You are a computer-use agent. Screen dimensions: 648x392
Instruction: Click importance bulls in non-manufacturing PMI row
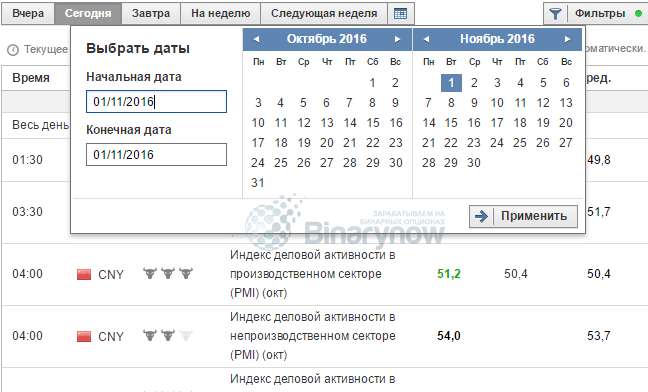pyautogui.click(x=168, y=335)
